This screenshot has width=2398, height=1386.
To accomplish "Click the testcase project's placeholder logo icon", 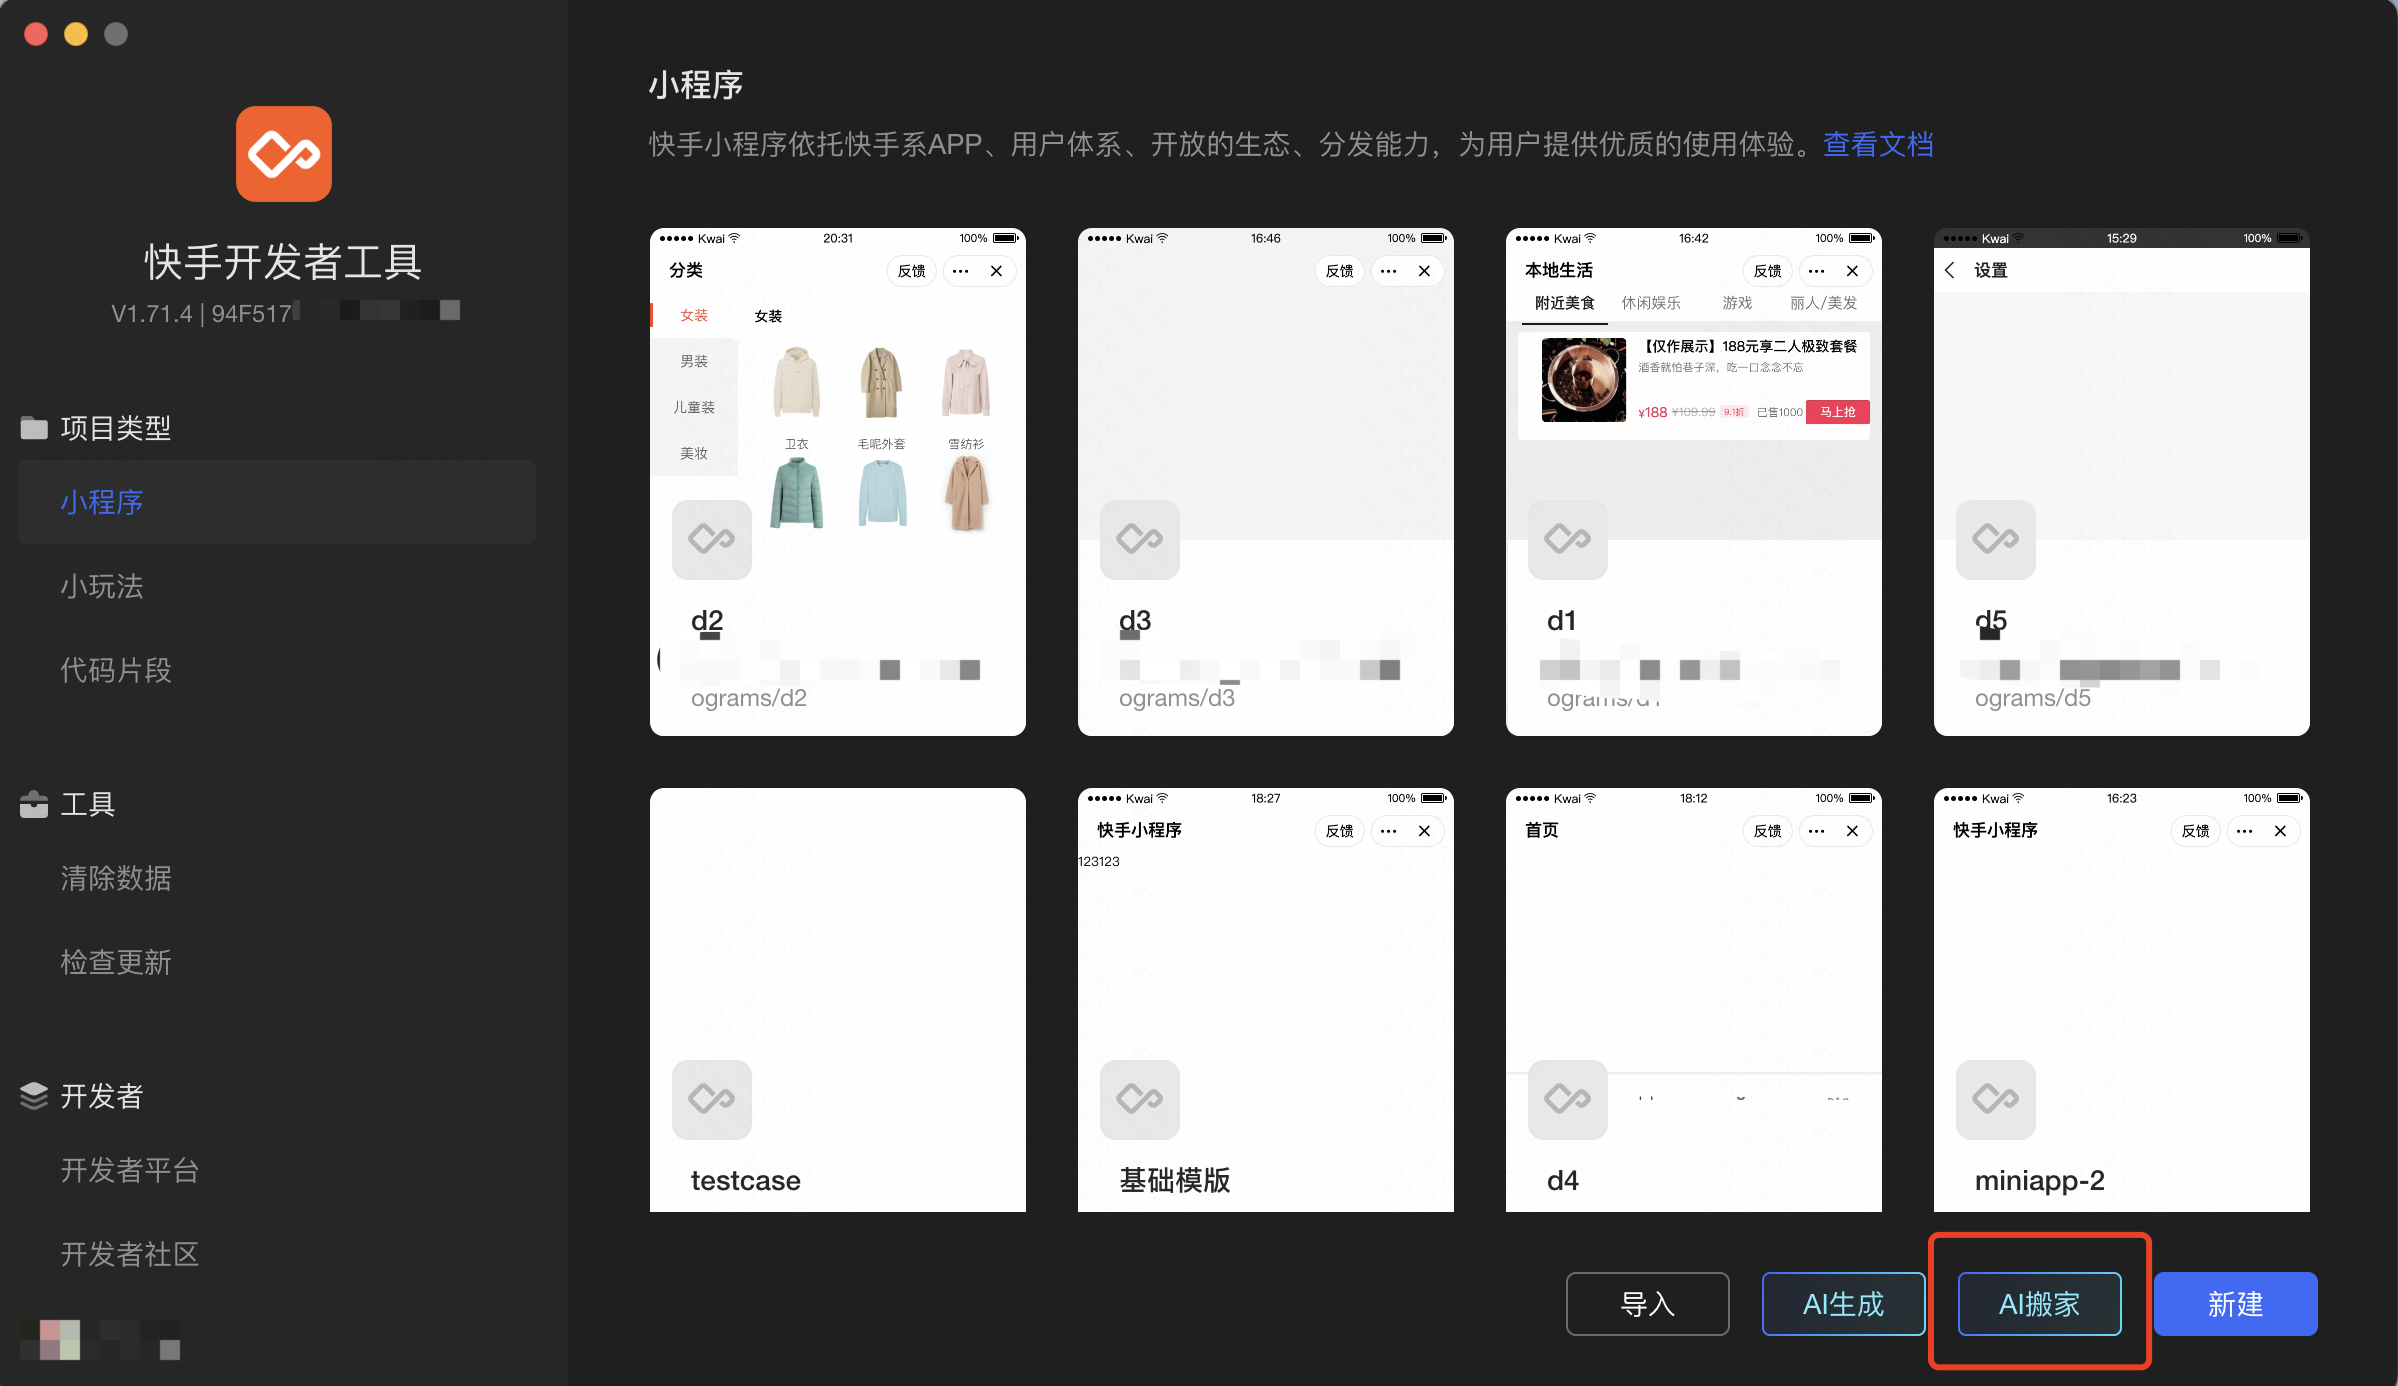I will tap(711, 1099).
